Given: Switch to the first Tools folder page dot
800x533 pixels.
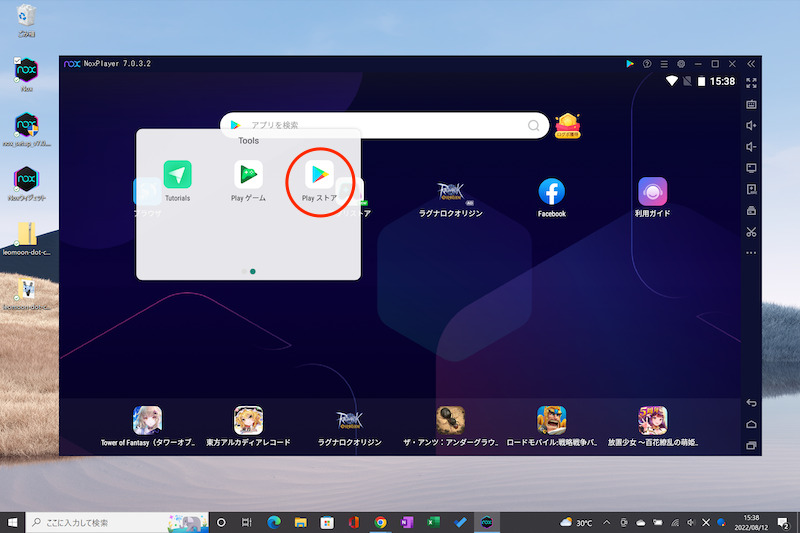Looking at the screenshot, I should click(243, 271).
